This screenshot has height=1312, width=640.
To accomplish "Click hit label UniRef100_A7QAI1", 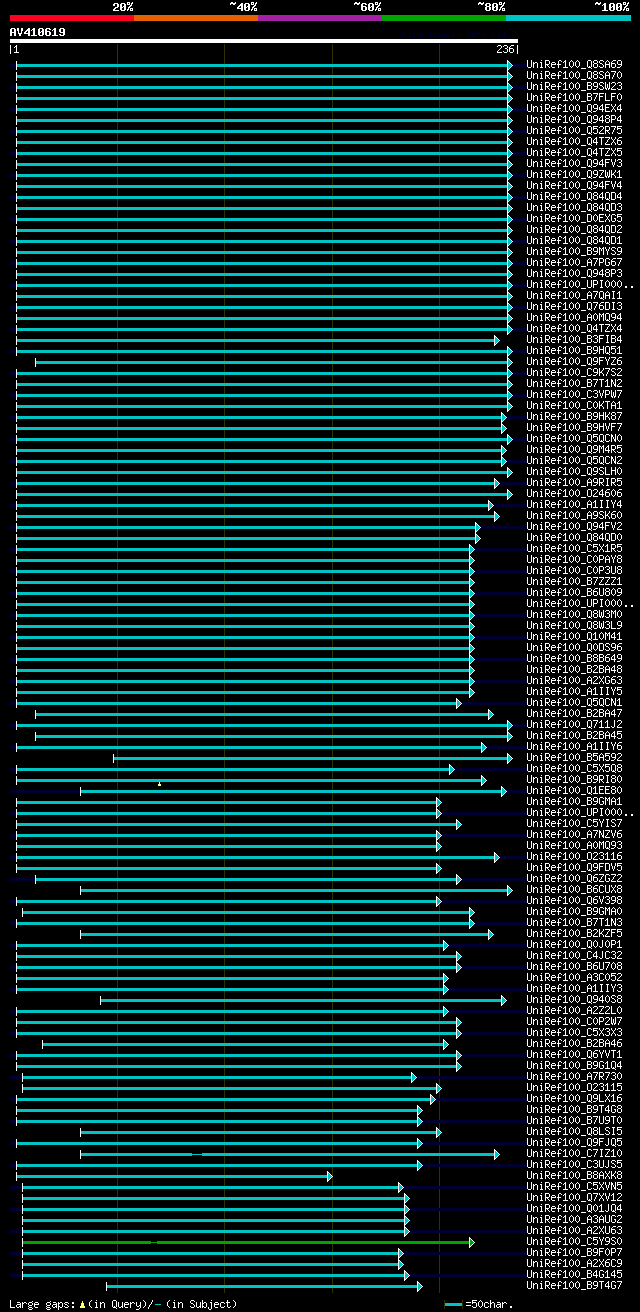I will pos(574,295).
